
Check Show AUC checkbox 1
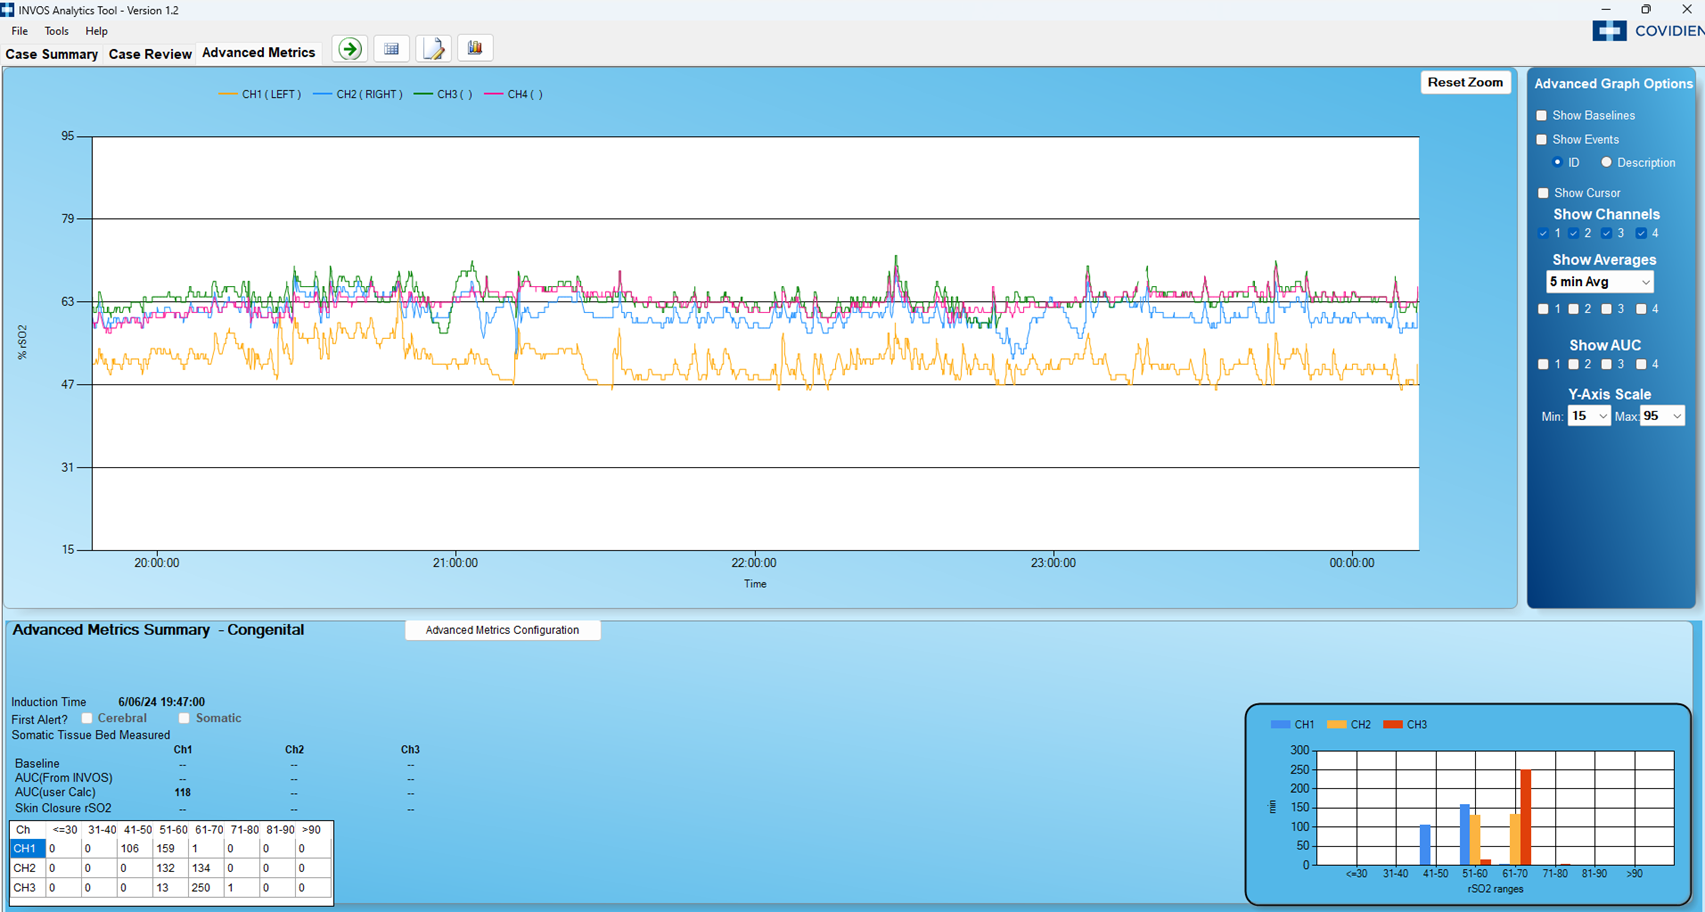point(1543,365)
